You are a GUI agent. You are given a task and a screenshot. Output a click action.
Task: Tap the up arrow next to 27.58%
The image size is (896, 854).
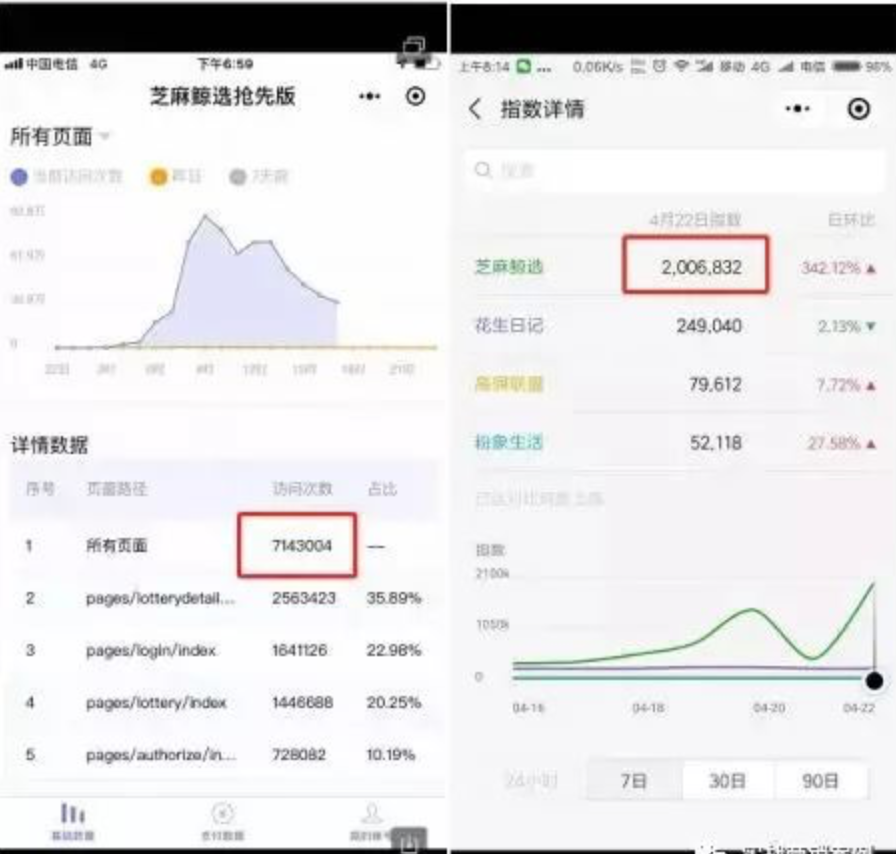pos(871,444)
